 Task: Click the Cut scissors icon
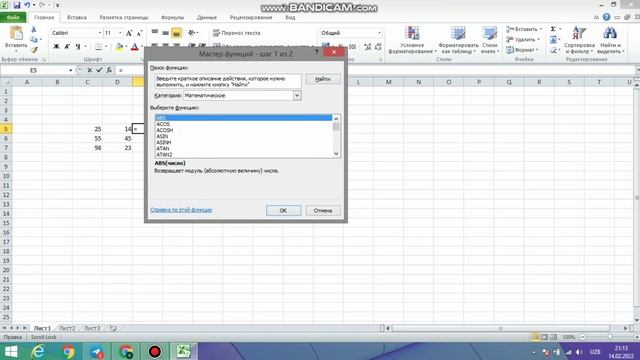pyautogui.click(x=34, y=29)
